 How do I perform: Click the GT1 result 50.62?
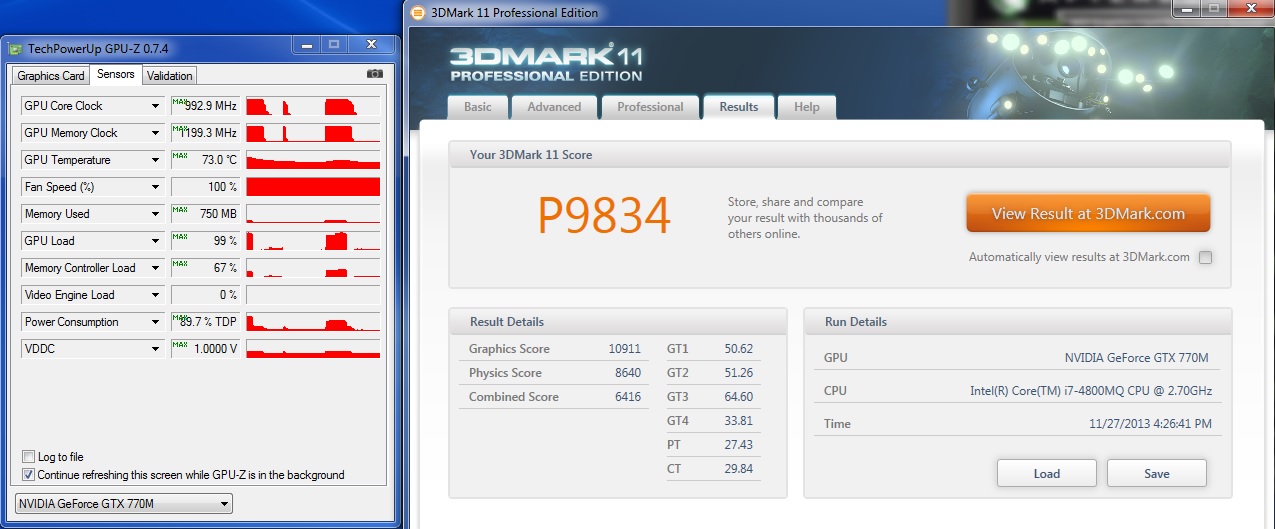(x=738, y=349)
